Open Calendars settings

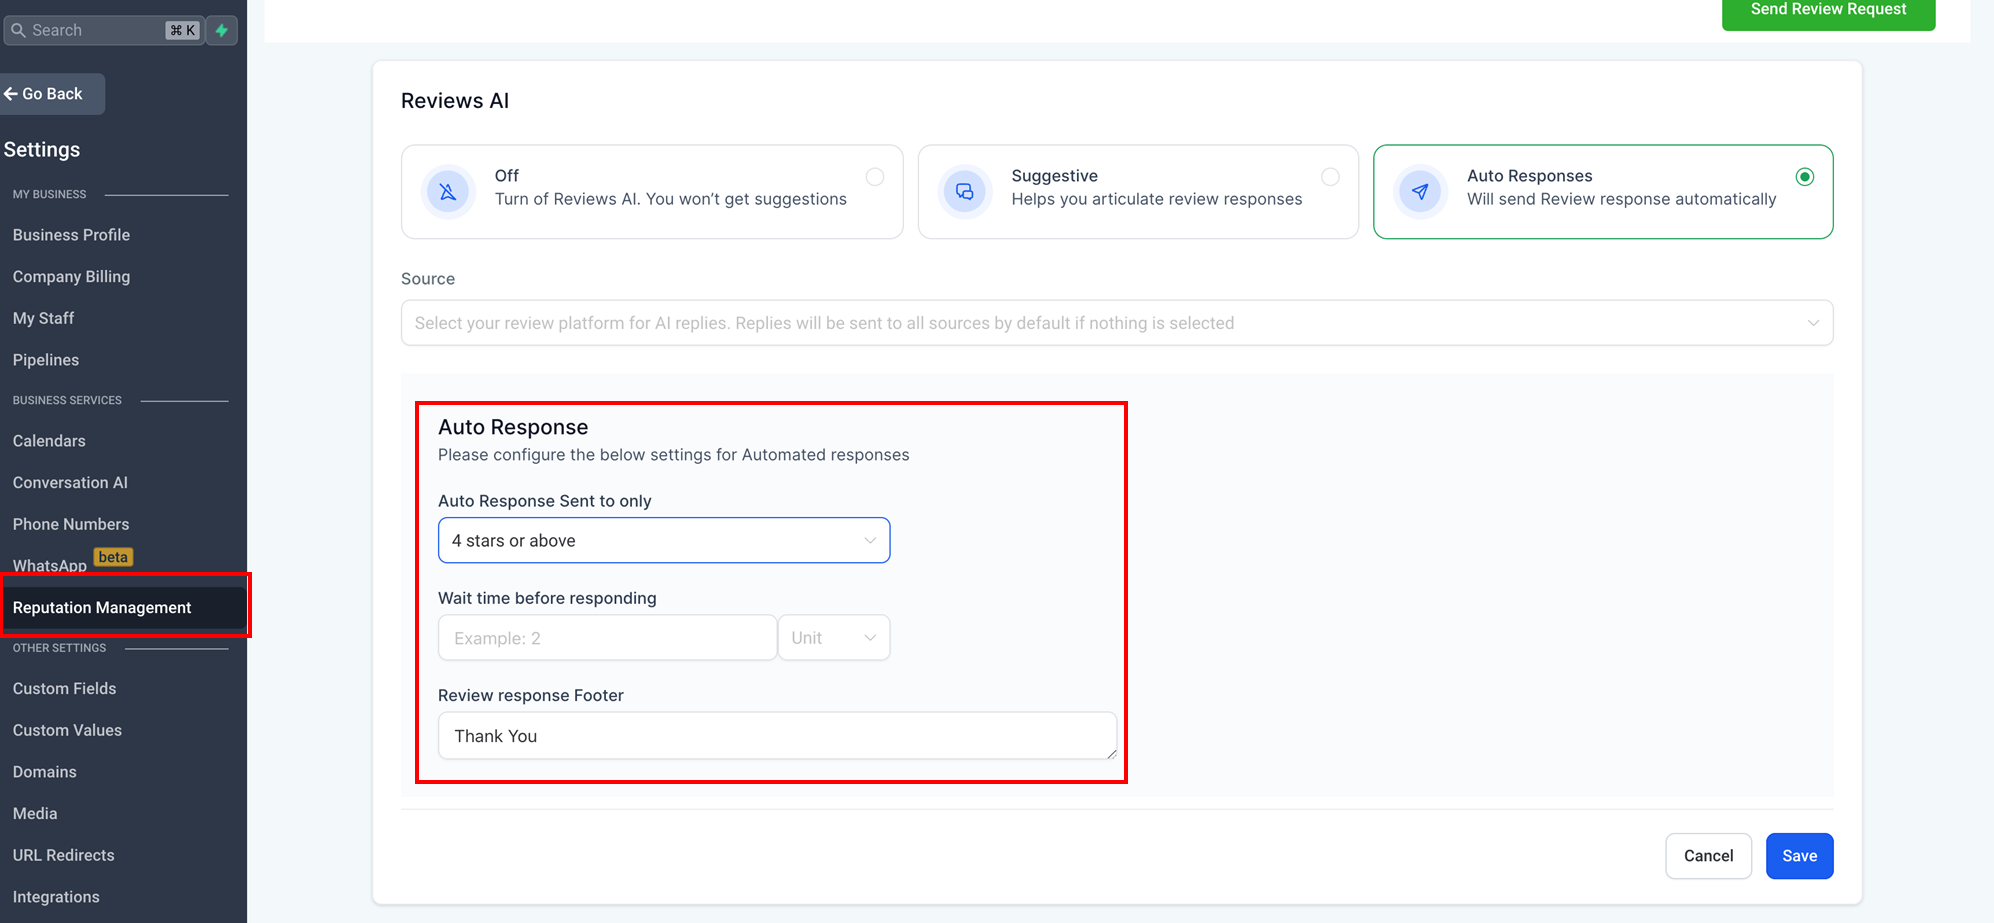tap(49, 441)
